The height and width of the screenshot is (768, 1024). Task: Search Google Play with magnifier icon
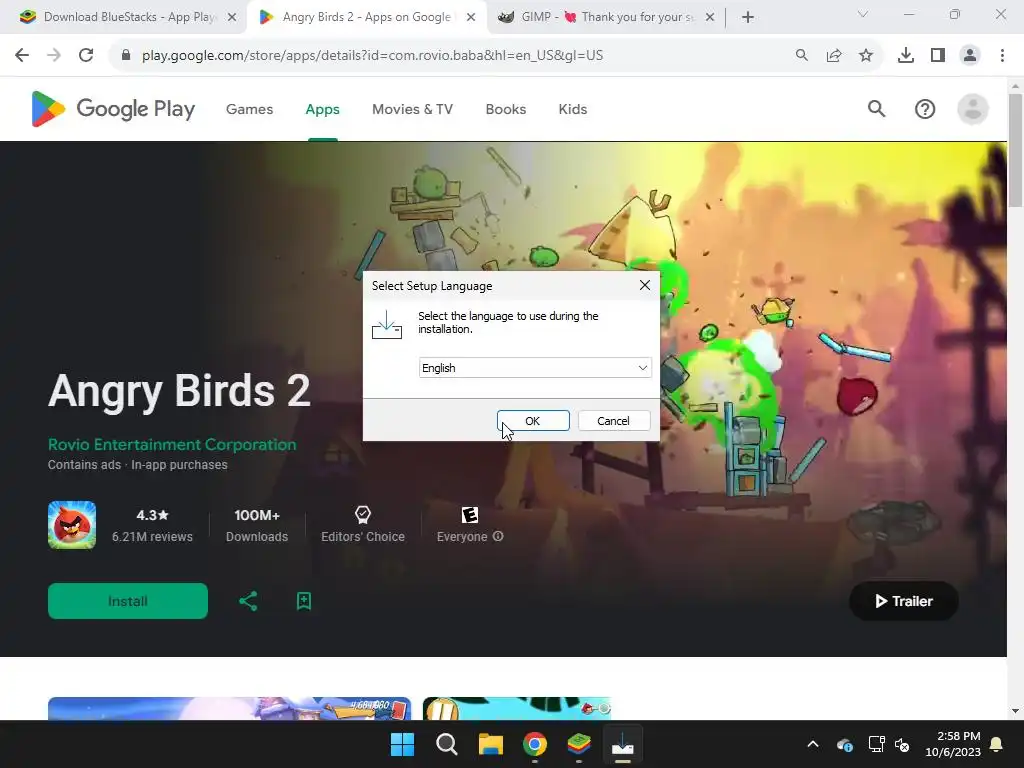point(876,108)
